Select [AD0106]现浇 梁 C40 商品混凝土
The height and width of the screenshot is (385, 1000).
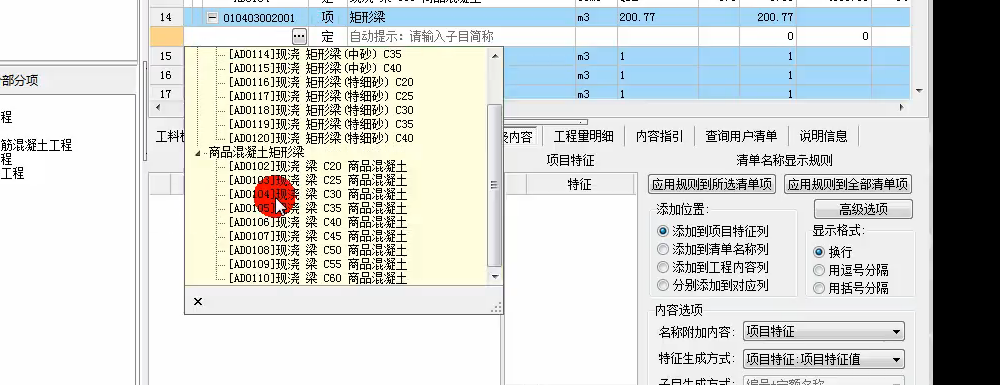point(318,222)
